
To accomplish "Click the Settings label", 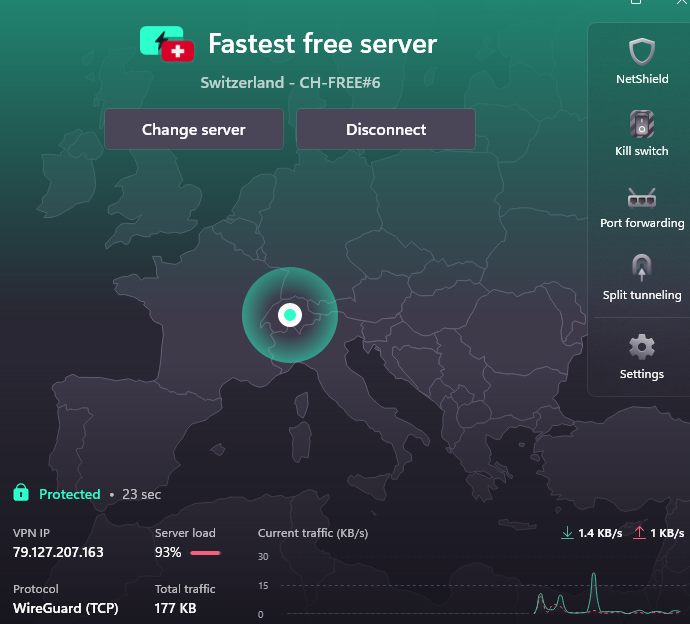I will pyautogui.click(x=642, y=374).
